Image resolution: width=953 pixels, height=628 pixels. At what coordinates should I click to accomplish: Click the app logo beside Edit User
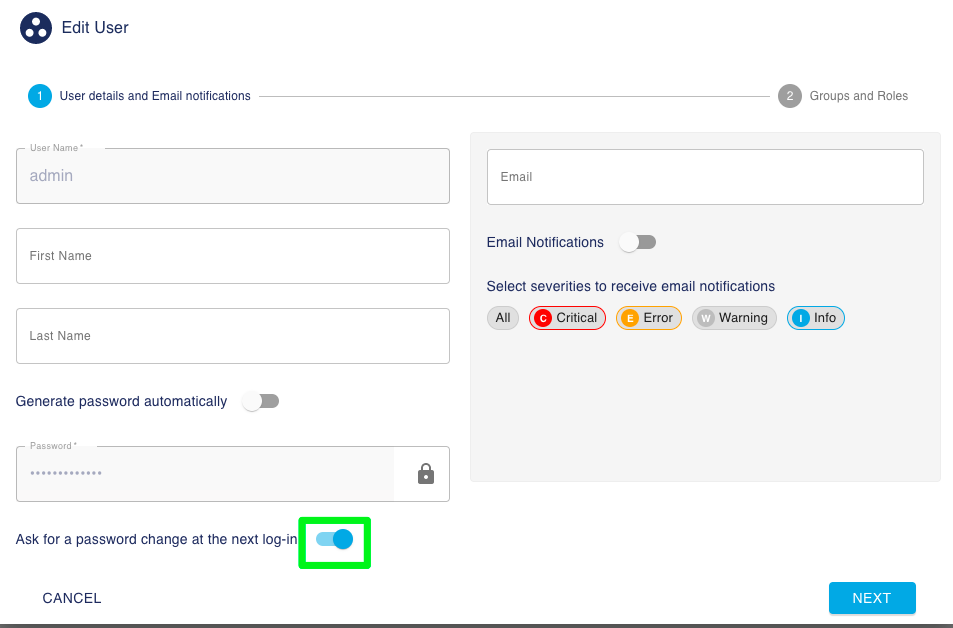click(36, 28)
